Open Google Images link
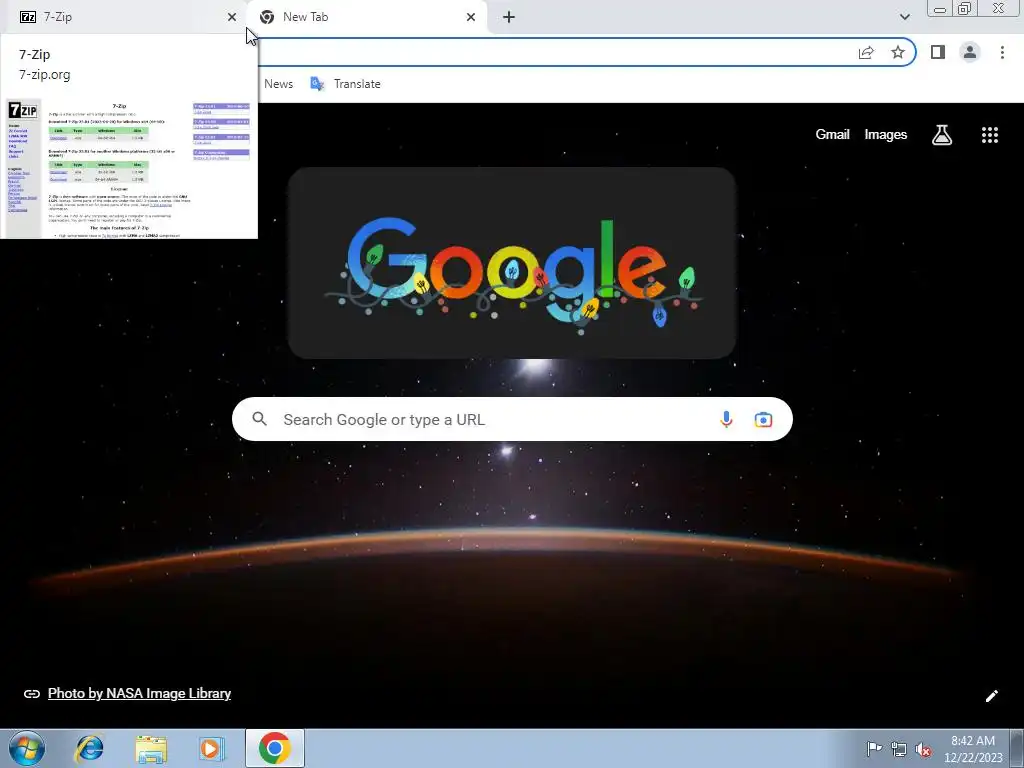This screenshot has height=768, width=1024. (x=886, y=135)
